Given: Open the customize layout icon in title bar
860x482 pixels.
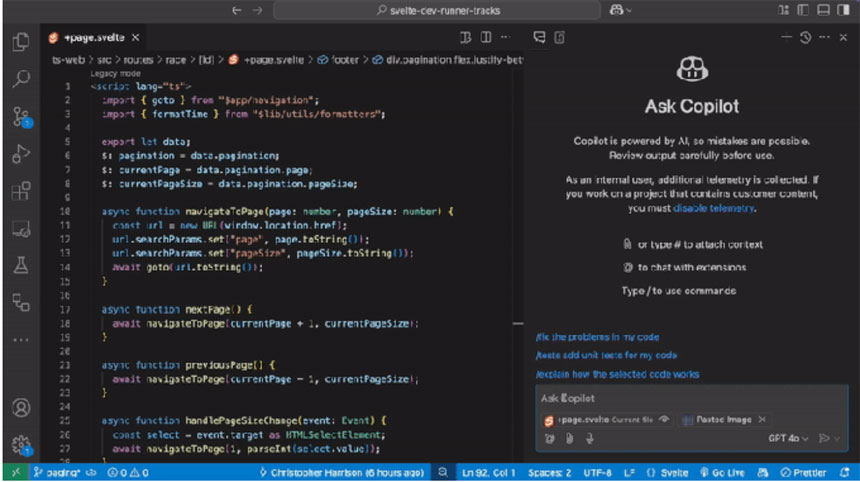Looking at the screenshot, I should pos(783,10).
